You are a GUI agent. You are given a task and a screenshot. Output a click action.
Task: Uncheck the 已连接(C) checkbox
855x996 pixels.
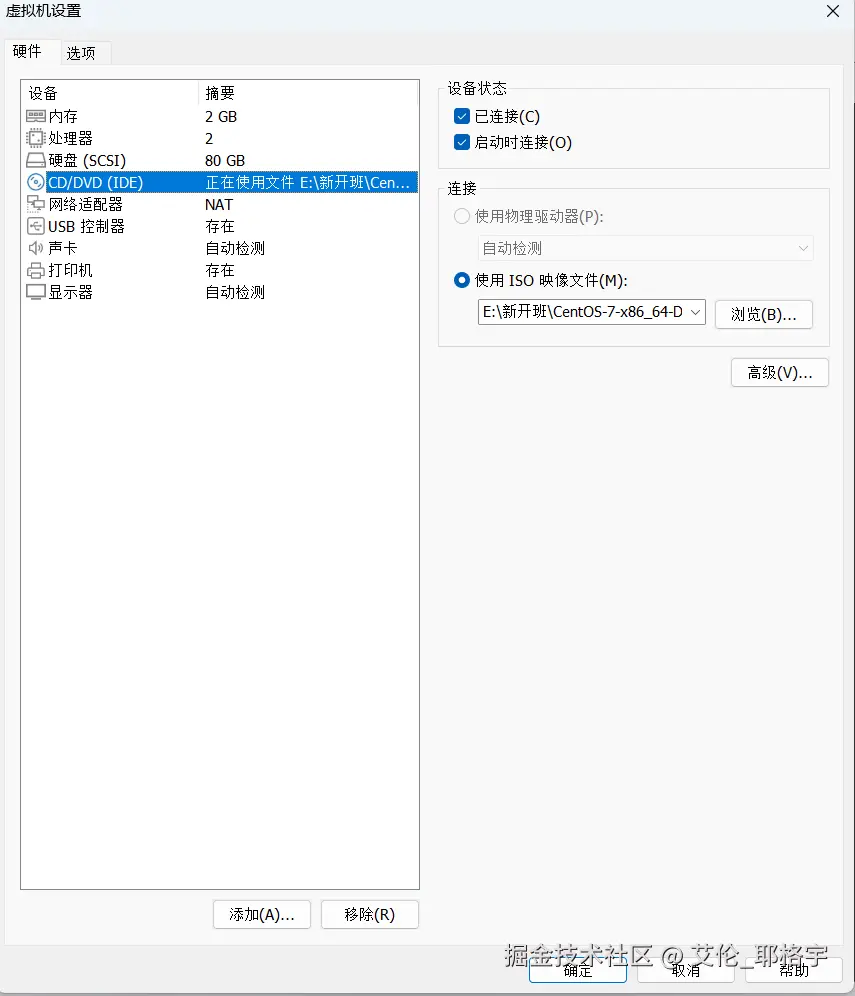(x=461, y=115)
